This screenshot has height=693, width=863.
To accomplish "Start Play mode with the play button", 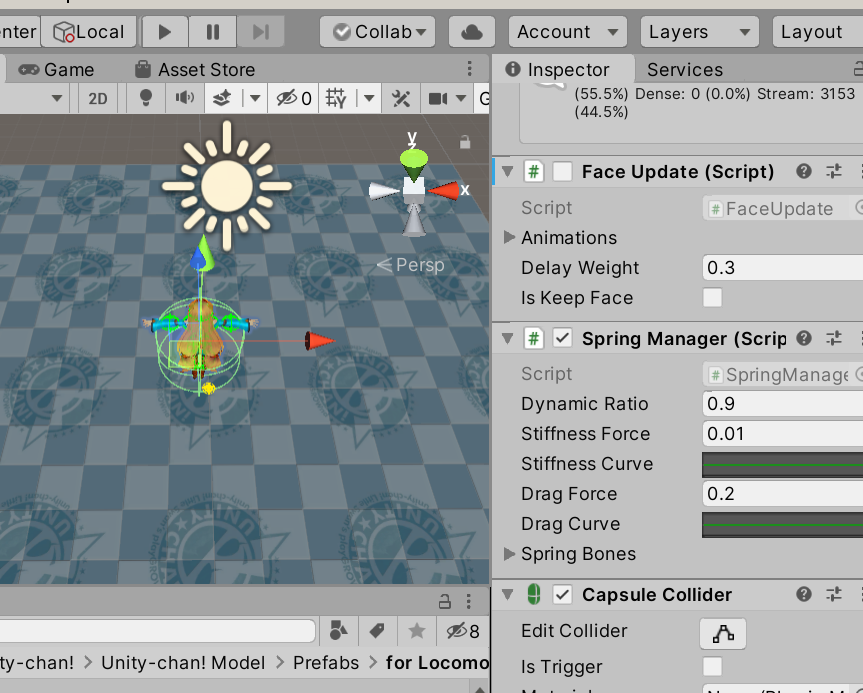I will 165,32.
